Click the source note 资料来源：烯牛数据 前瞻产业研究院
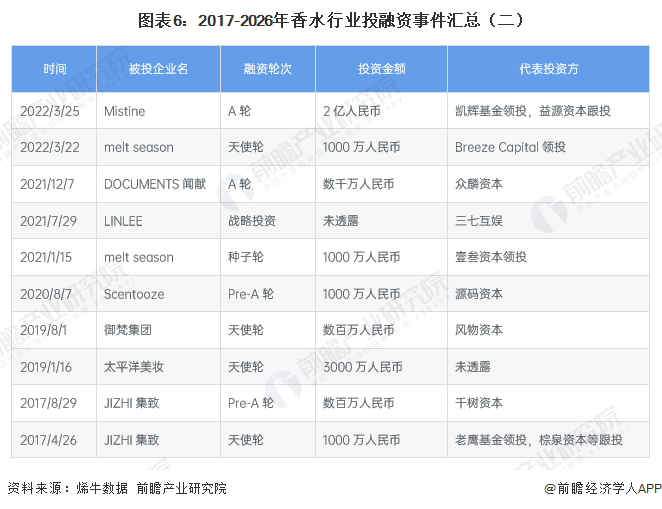This screenshot has width=662, height=509. click(x=117, y=488)
